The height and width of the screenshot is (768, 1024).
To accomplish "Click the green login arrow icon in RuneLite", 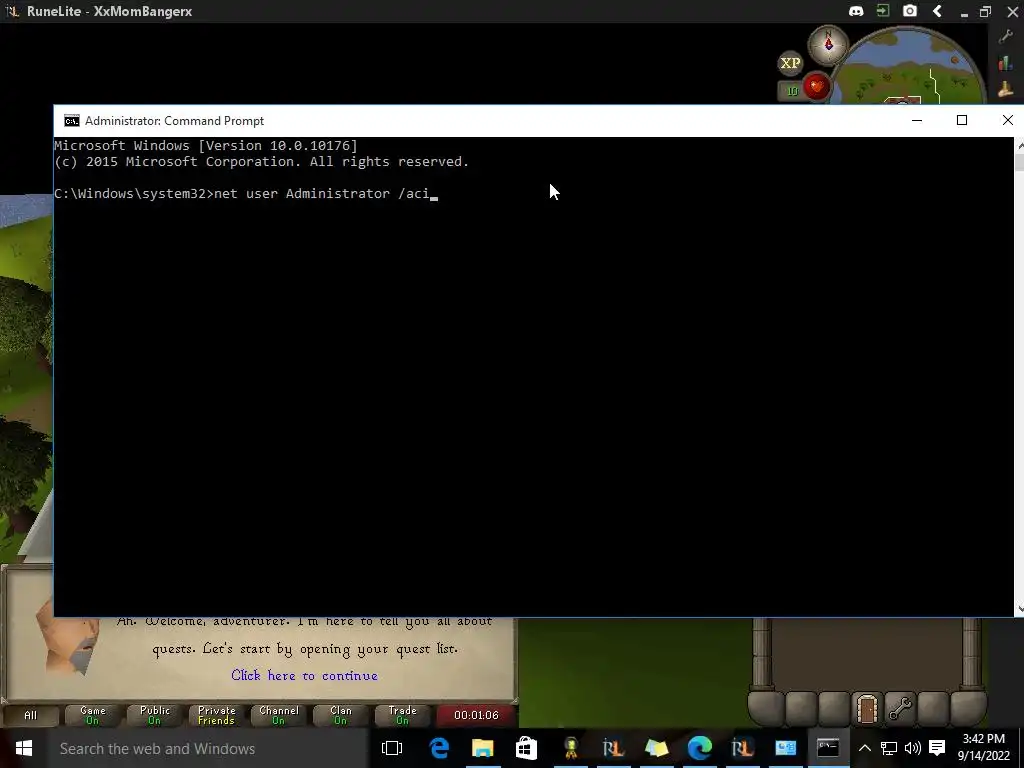I will click(883, 11).
